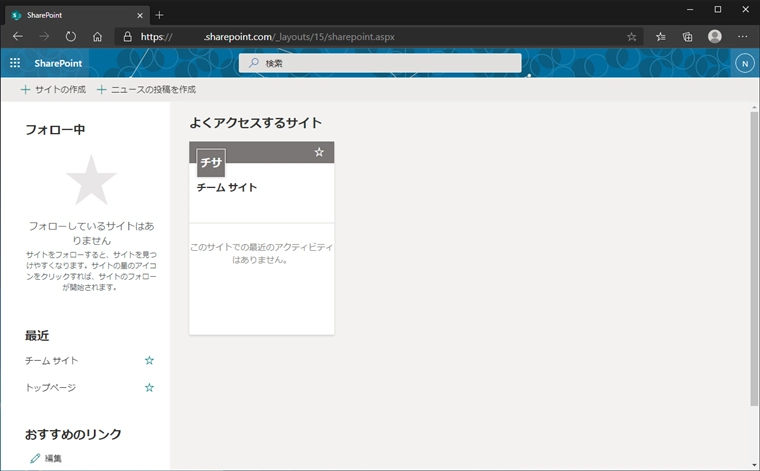Click the card's no recent activity text

click(x=261, y=253)
